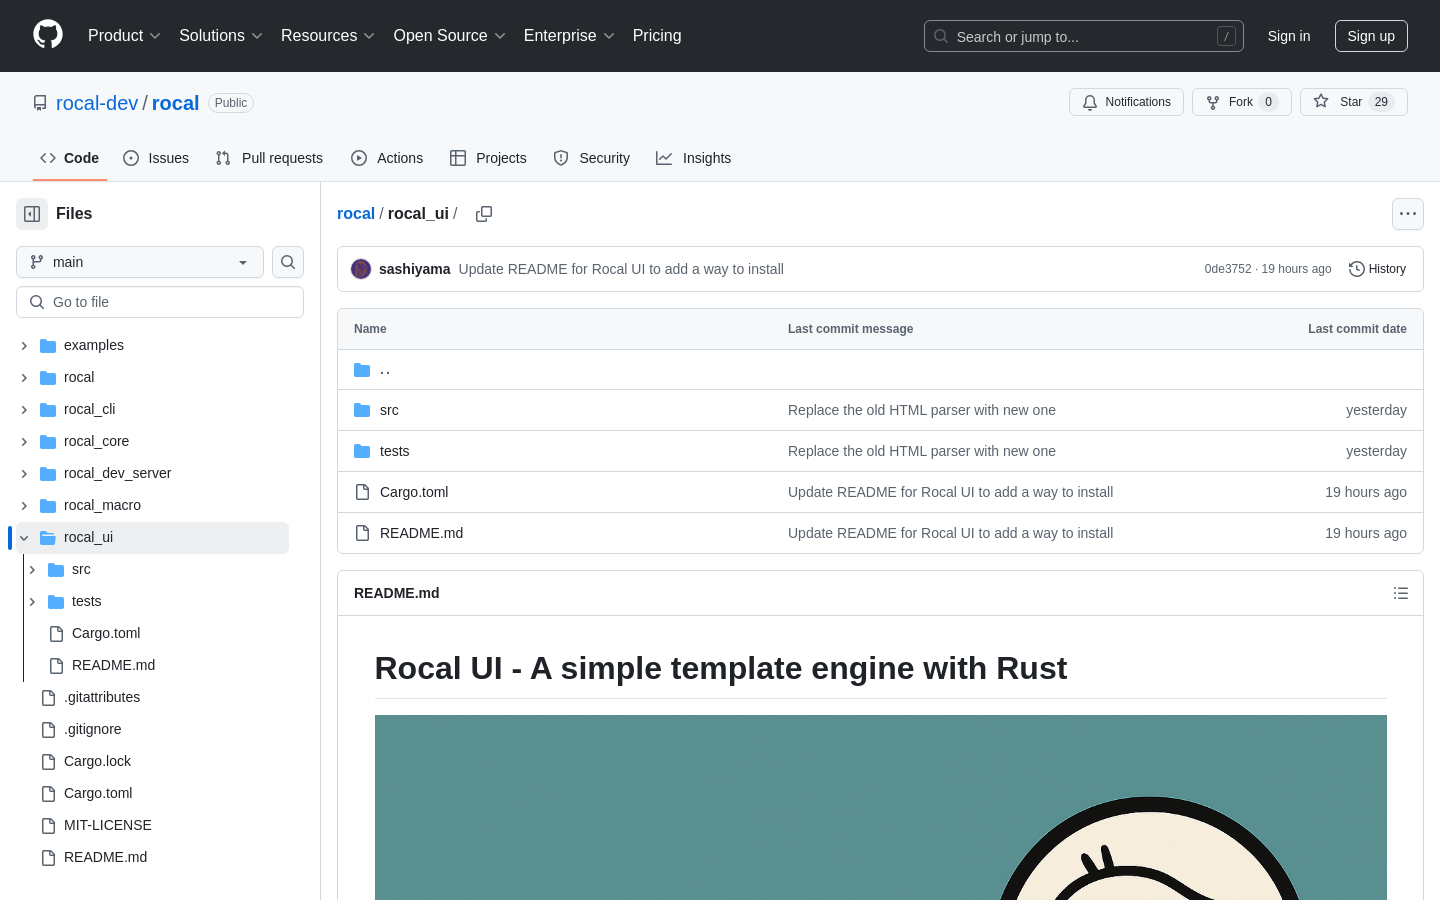Screen dimensions: 1440x900
Task: Select rocal_ui Cargo.toml in file tree
Action: 106,633
